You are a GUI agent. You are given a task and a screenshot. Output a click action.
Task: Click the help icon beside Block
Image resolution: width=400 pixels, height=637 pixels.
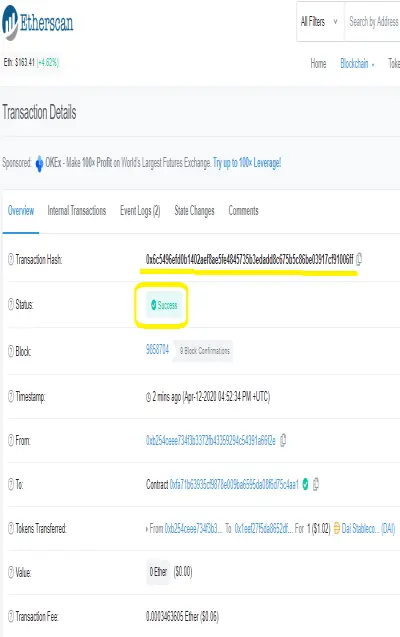tap(11, 351)
